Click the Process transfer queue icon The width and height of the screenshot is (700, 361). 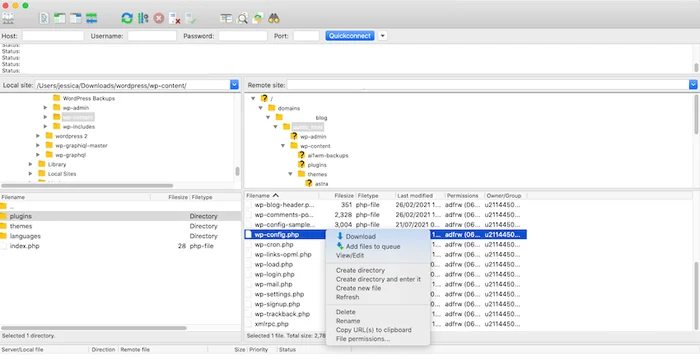143,18
